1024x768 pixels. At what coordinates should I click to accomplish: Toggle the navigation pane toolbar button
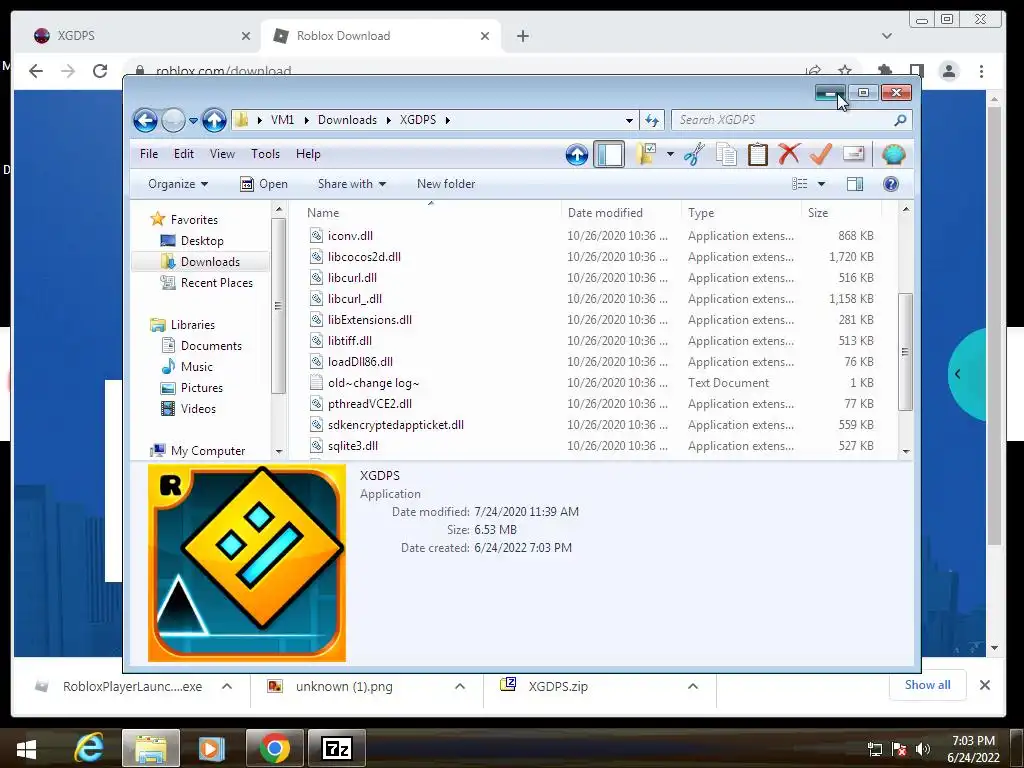point(609,155)
